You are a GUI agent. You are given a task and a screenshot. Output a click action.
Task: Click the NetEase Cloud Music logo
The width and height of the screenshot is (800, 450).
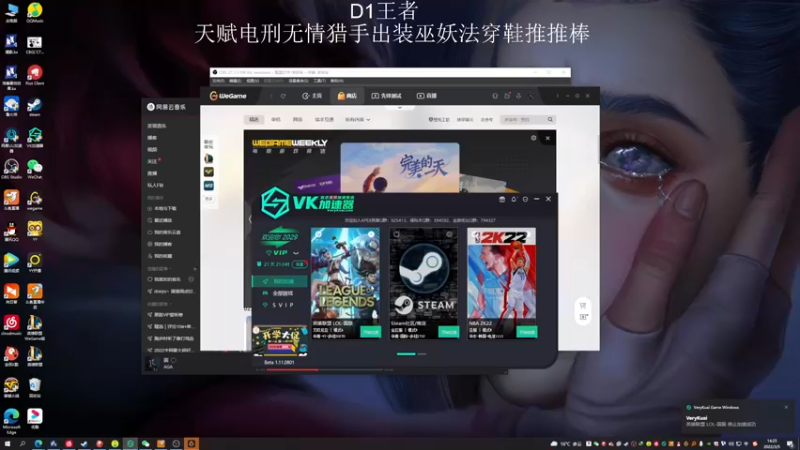(166, 107)
